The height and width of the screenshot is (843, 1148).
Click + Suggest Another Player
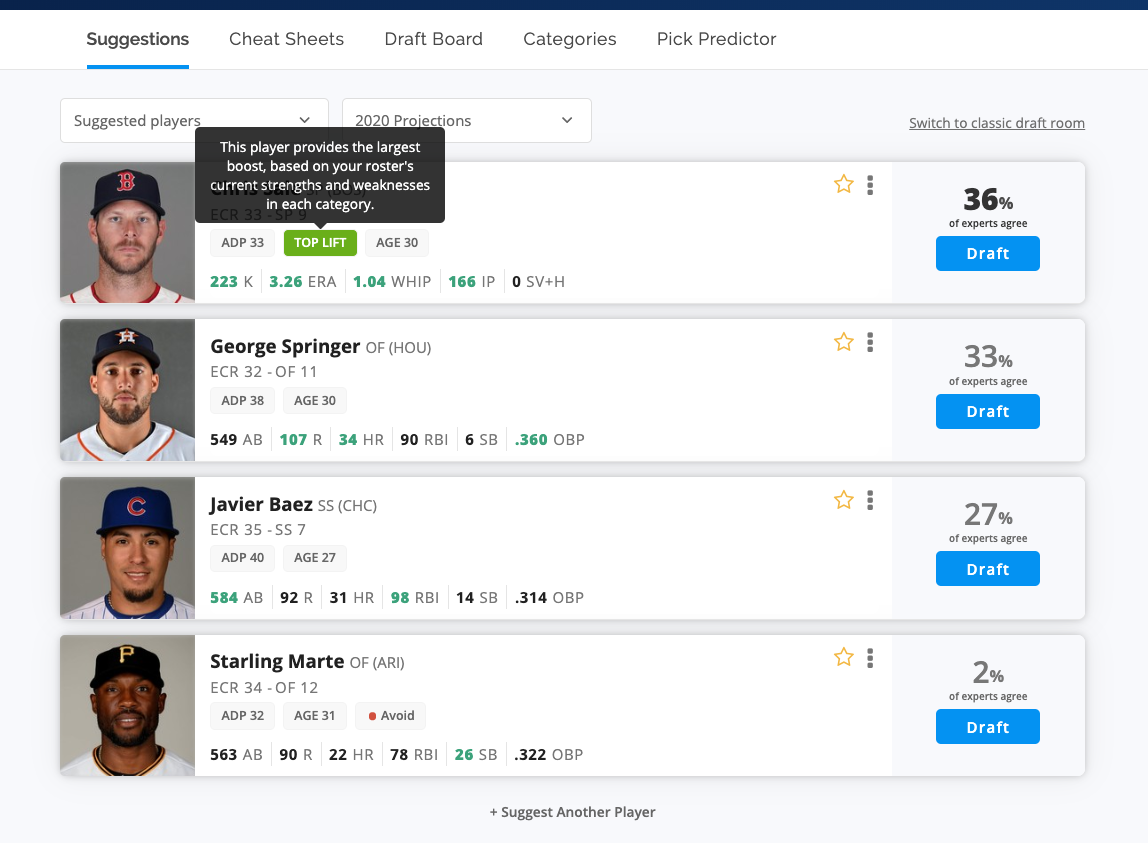tap(573, 812)
